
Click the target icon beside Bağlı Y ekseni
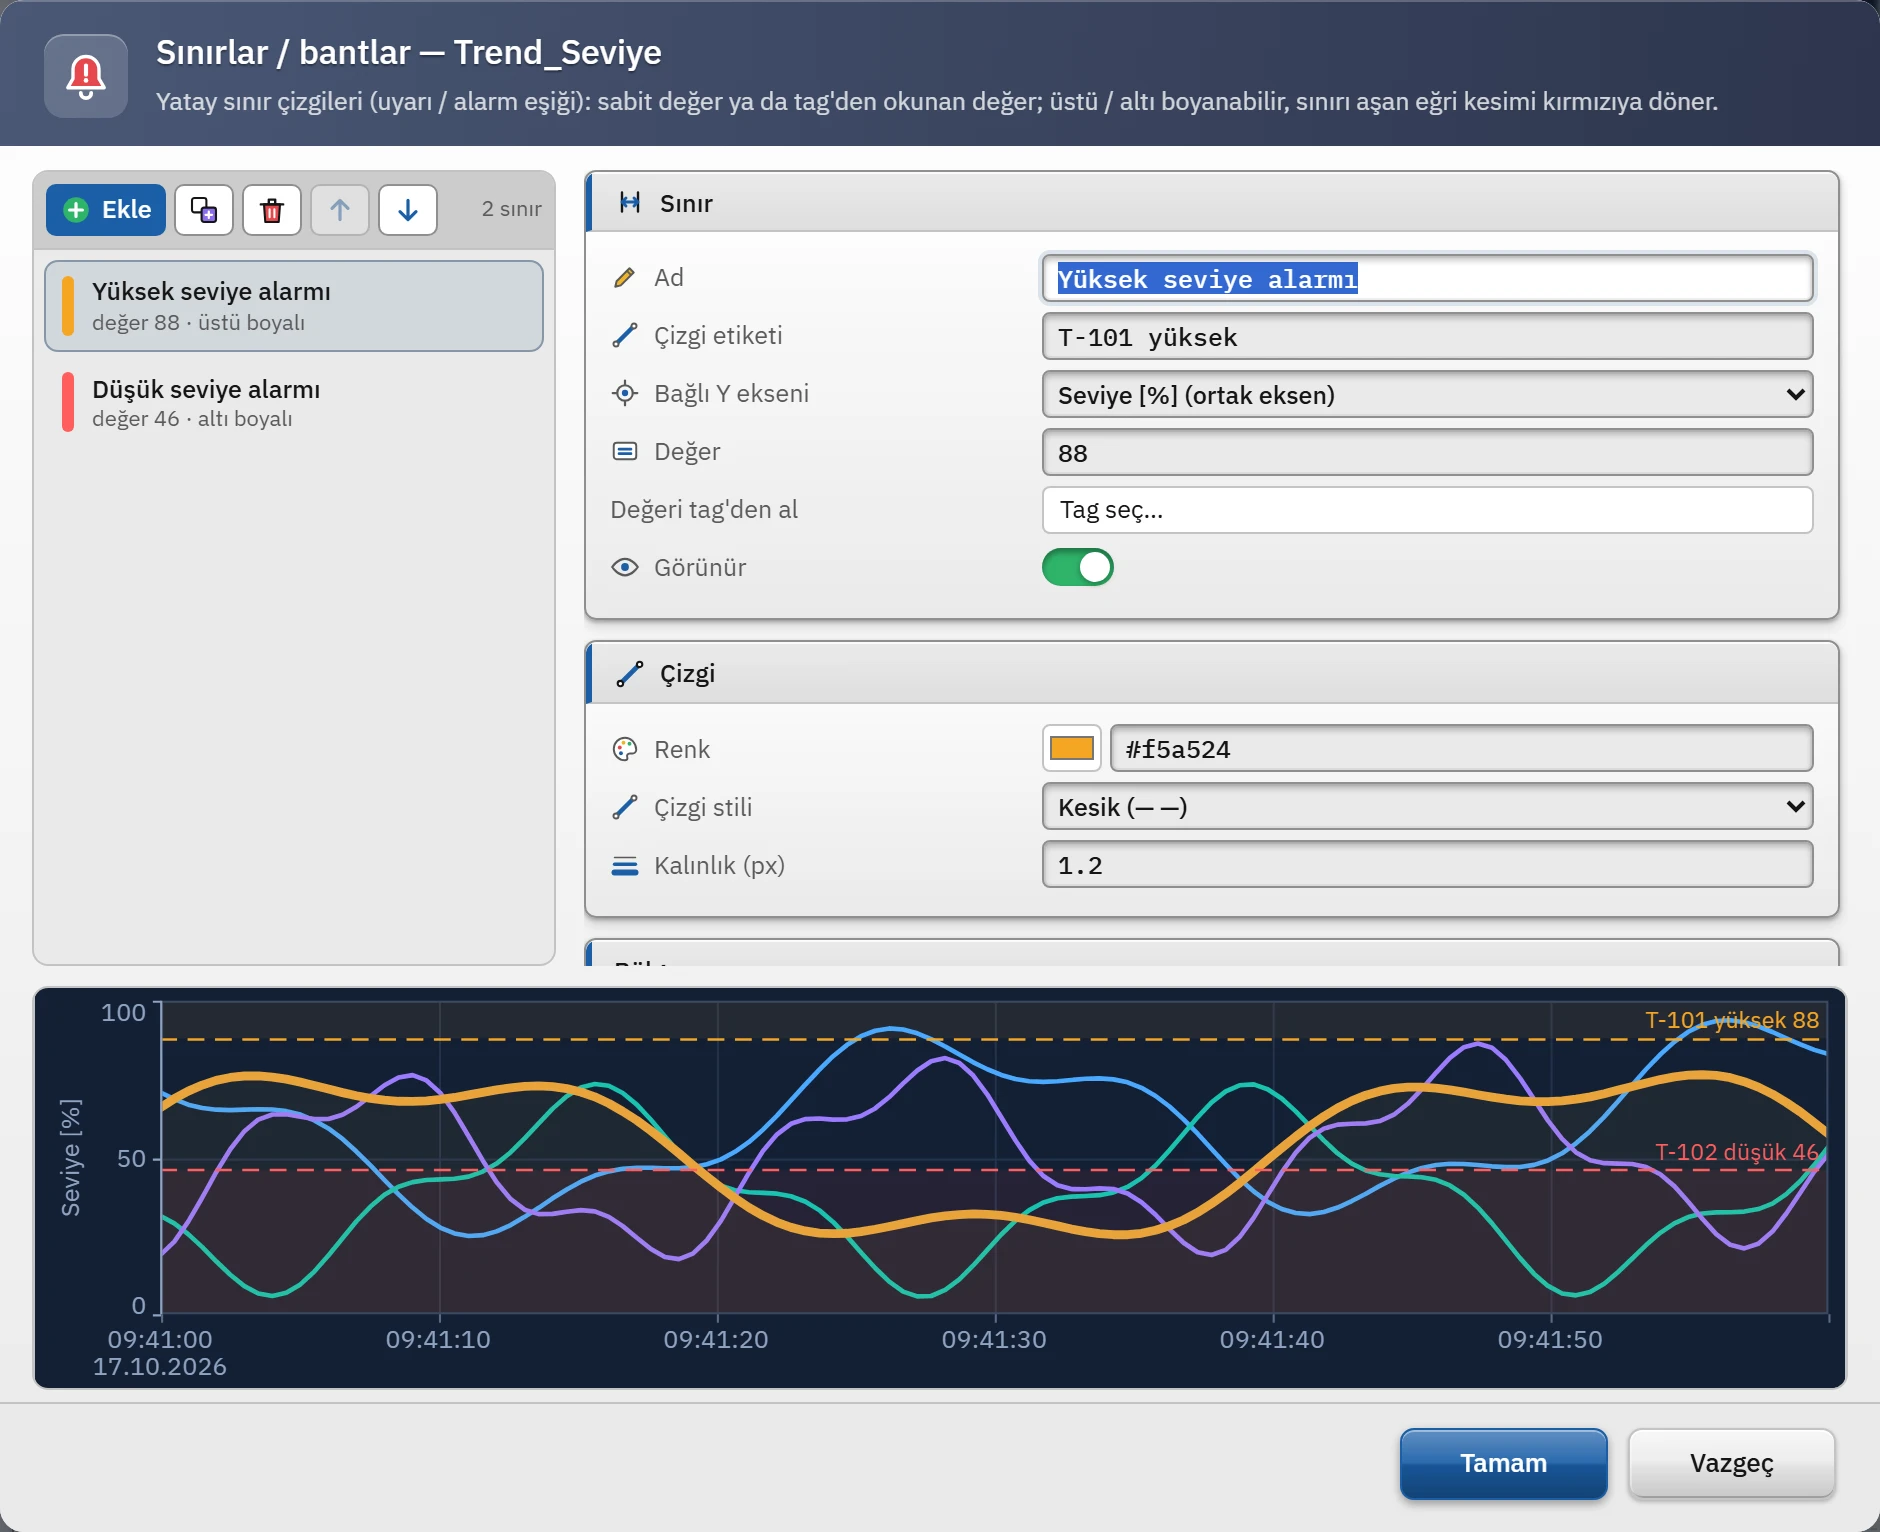(x=625, y=393)
